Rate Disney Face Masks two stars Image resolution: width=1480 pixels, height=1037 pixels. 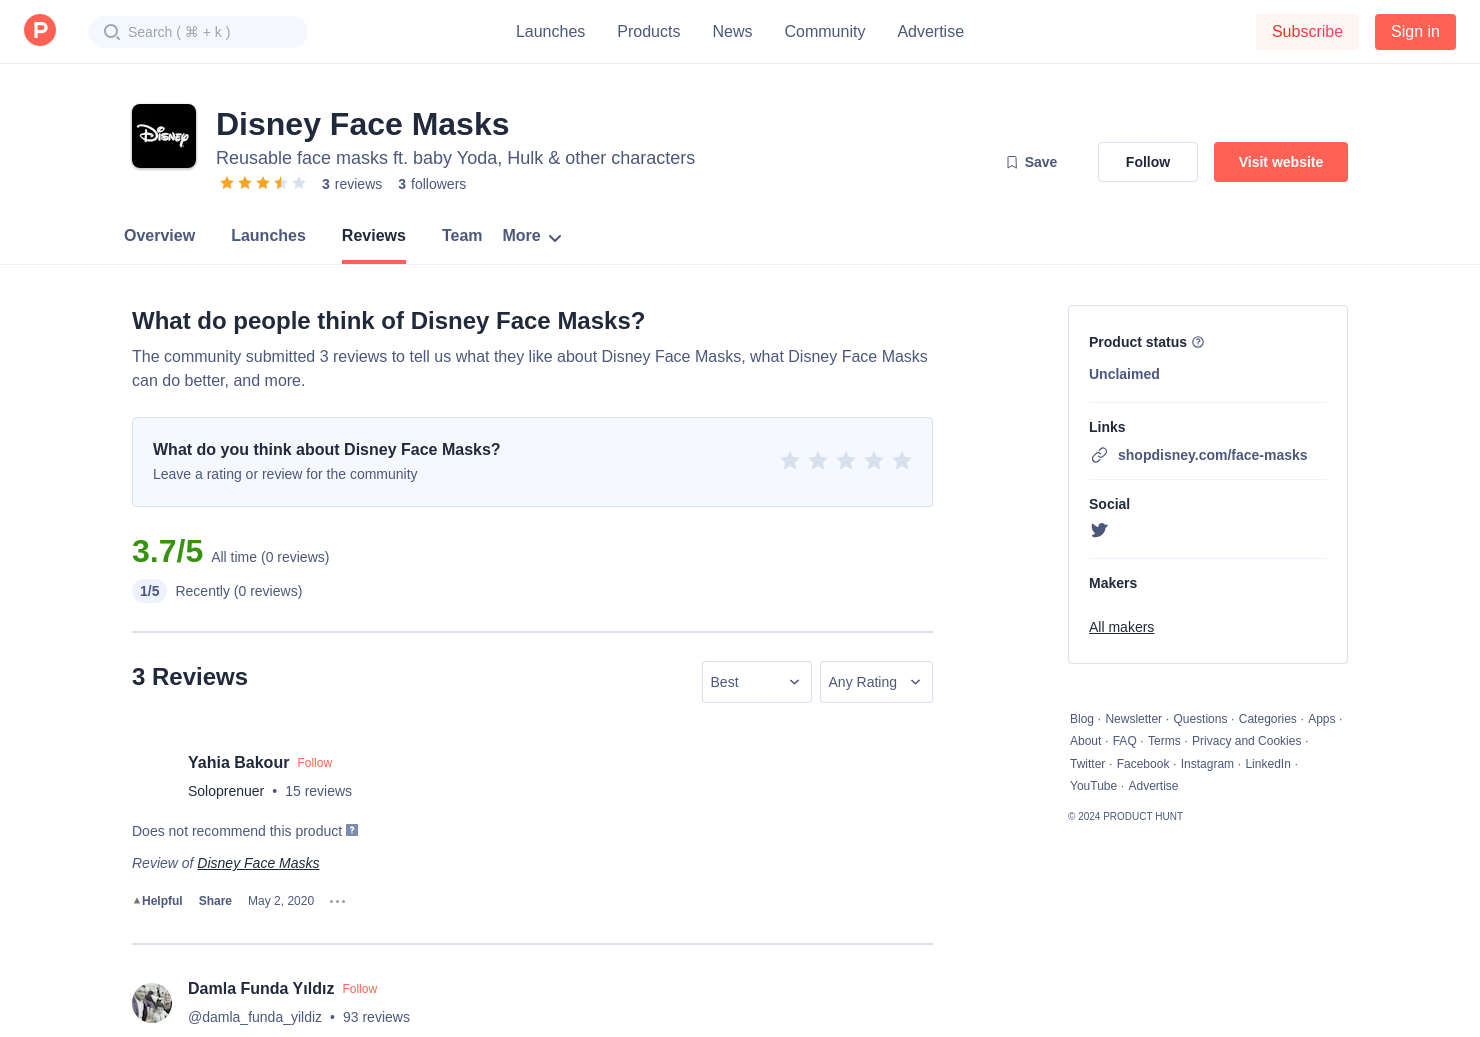(x=818, y=460)
